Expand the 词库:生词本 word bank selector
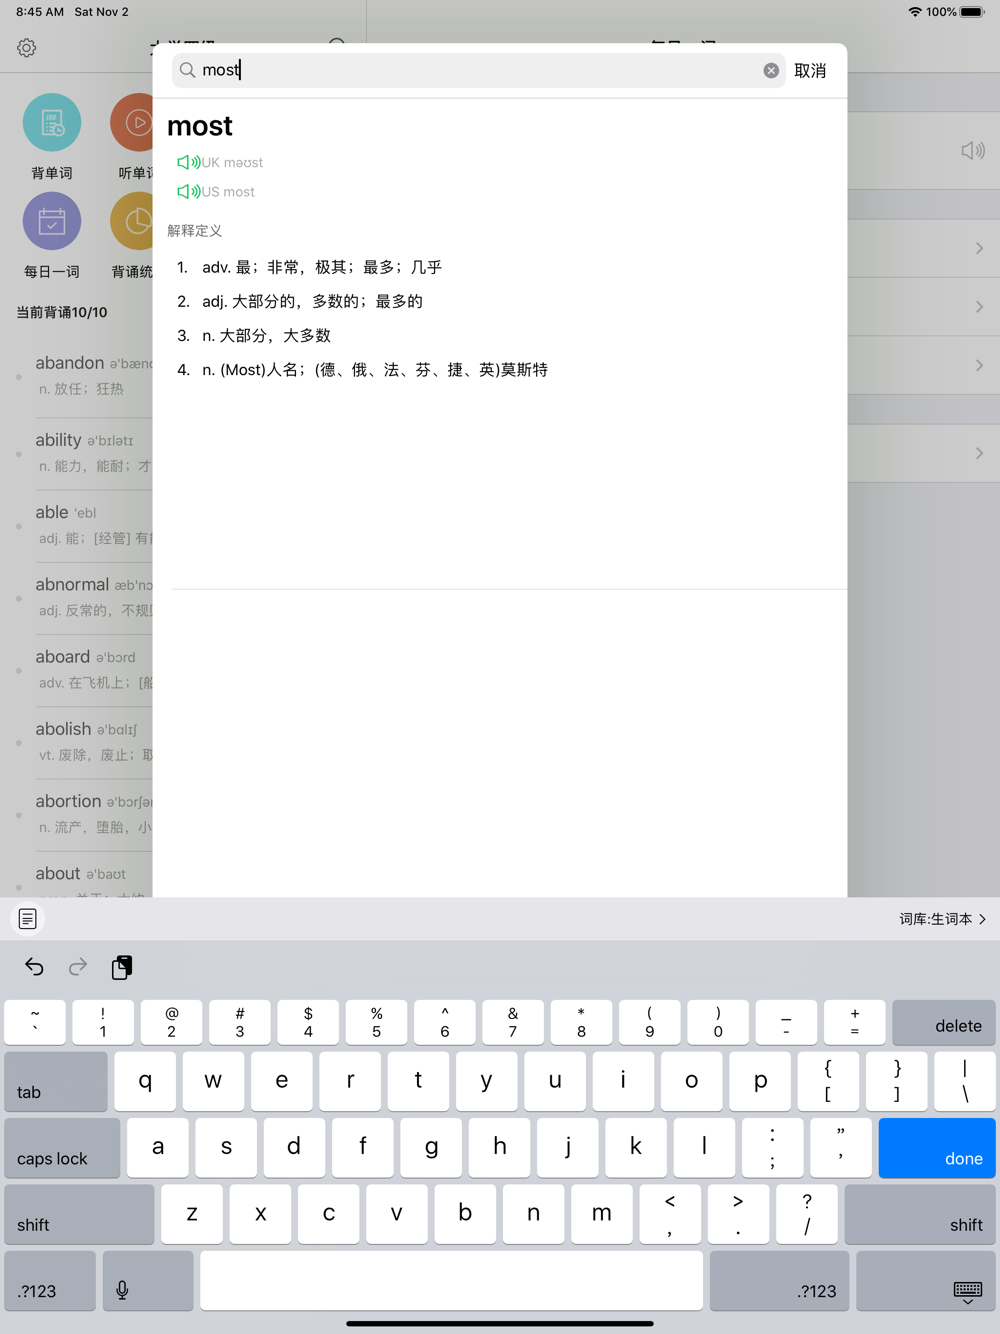Image resolution: width=1000 pixels, height=1334 pixels. [942, 918]
